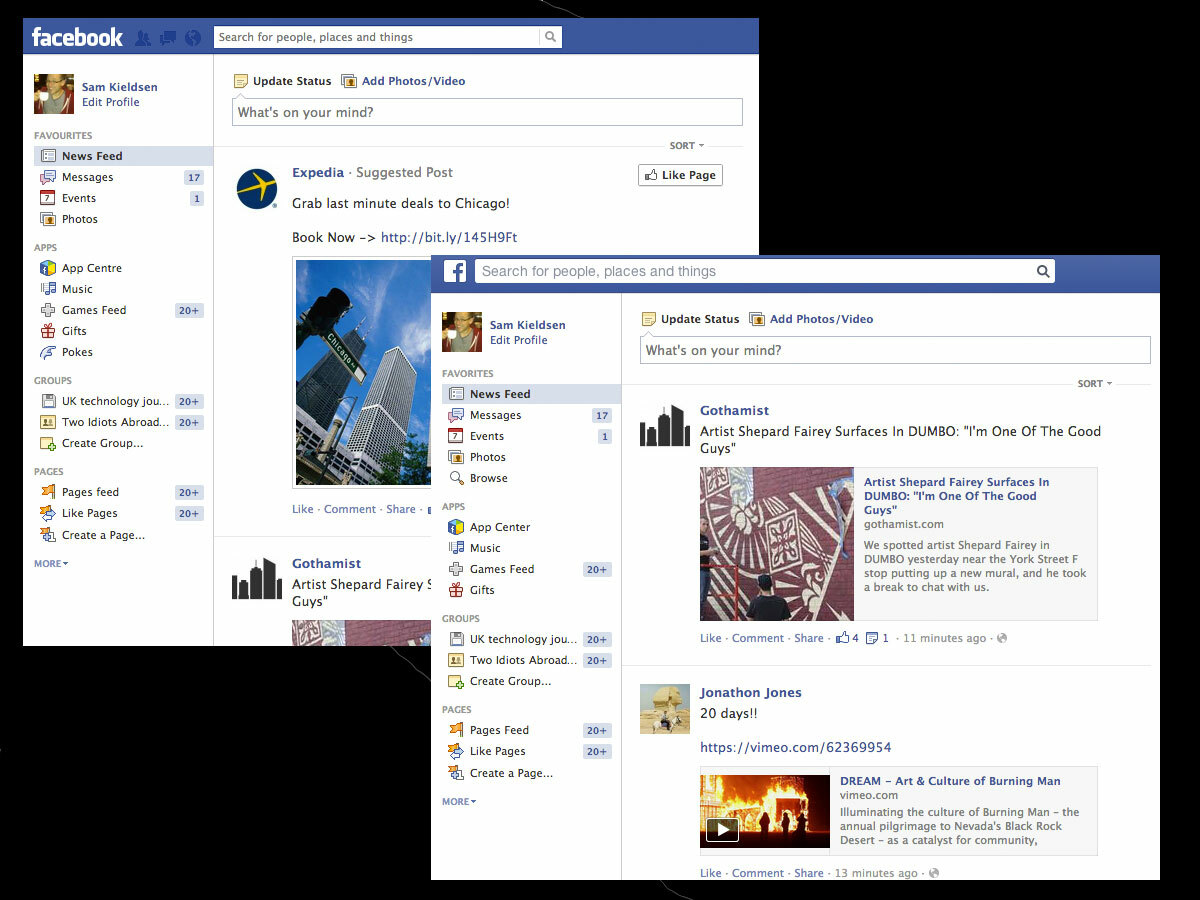Image resolution: width=1200 pixels, height=900 pixels.
Task: Click Like Pages icon in back window sidebar
Action: coord(48,513)
